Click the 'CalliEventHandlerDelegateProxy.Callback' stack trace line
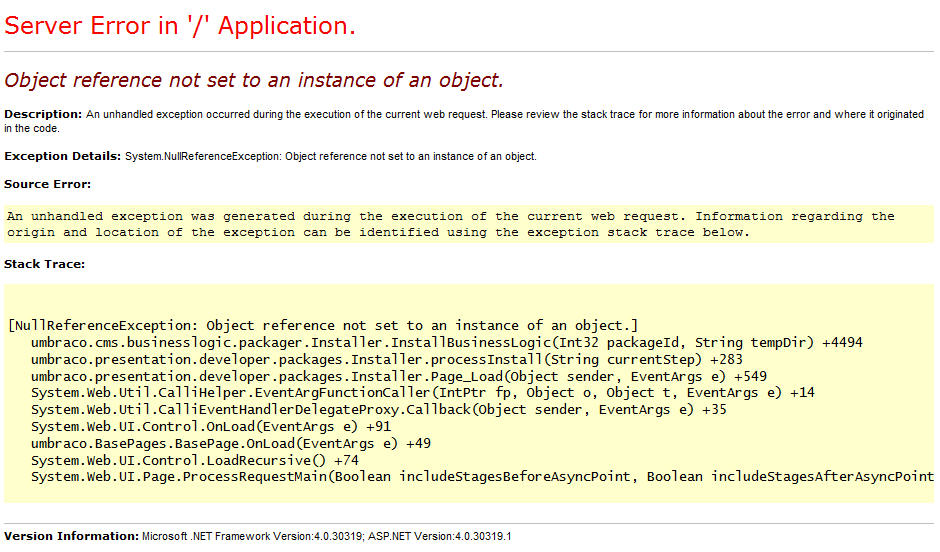This screenshot has width=940, height=552. tap(378, 410)
